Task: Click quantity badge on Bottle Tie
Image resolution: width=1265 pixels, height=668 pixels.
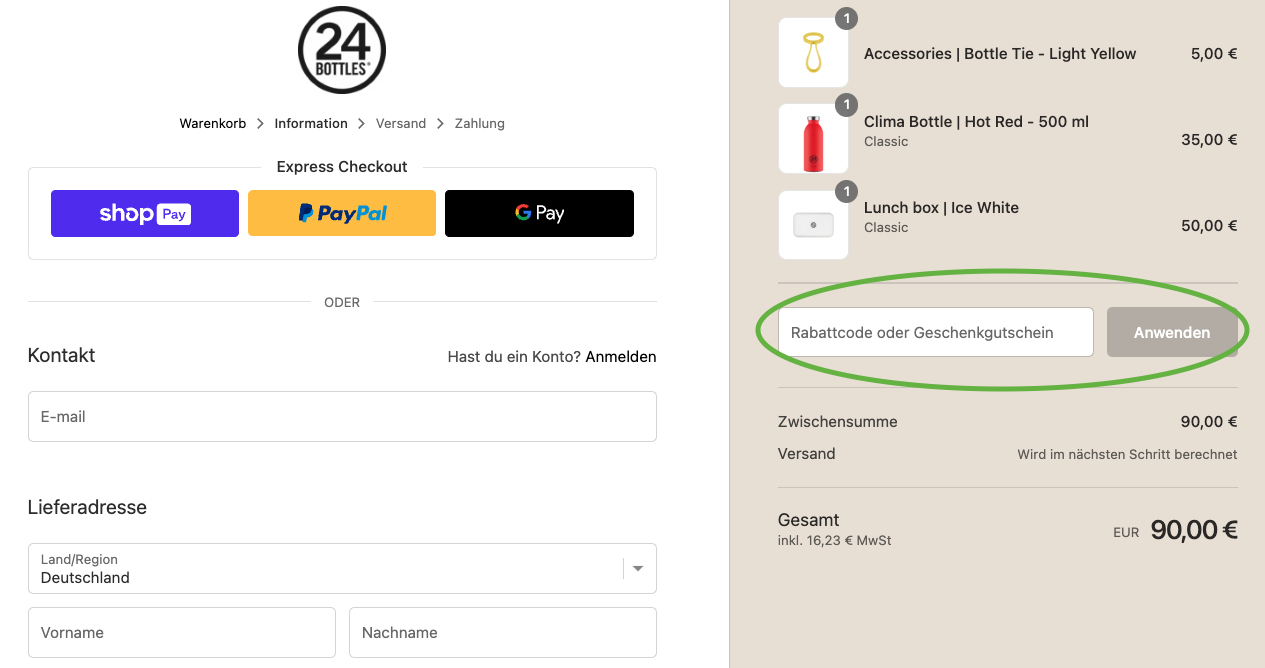Action: 846,19
